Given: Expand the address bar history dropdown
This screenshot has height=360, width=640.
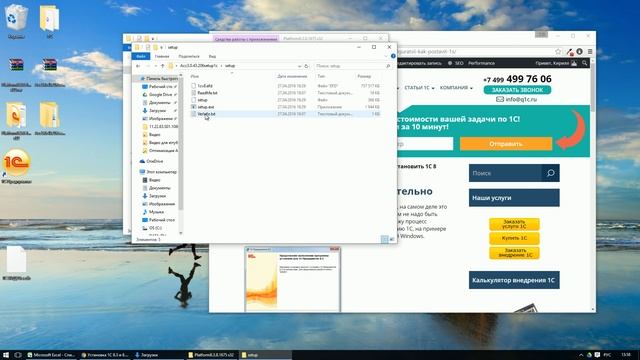Looking at the screenshot, I should [300, 66].
